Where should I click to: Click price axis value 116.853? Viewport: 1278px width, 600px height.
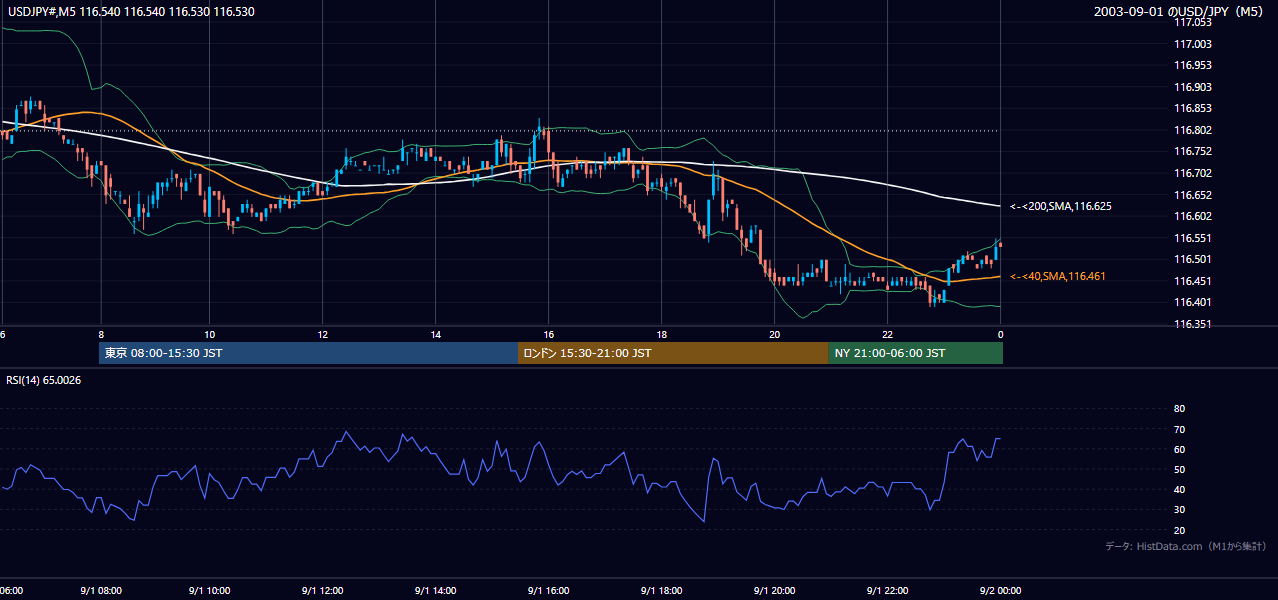(x=1192, y=108)
